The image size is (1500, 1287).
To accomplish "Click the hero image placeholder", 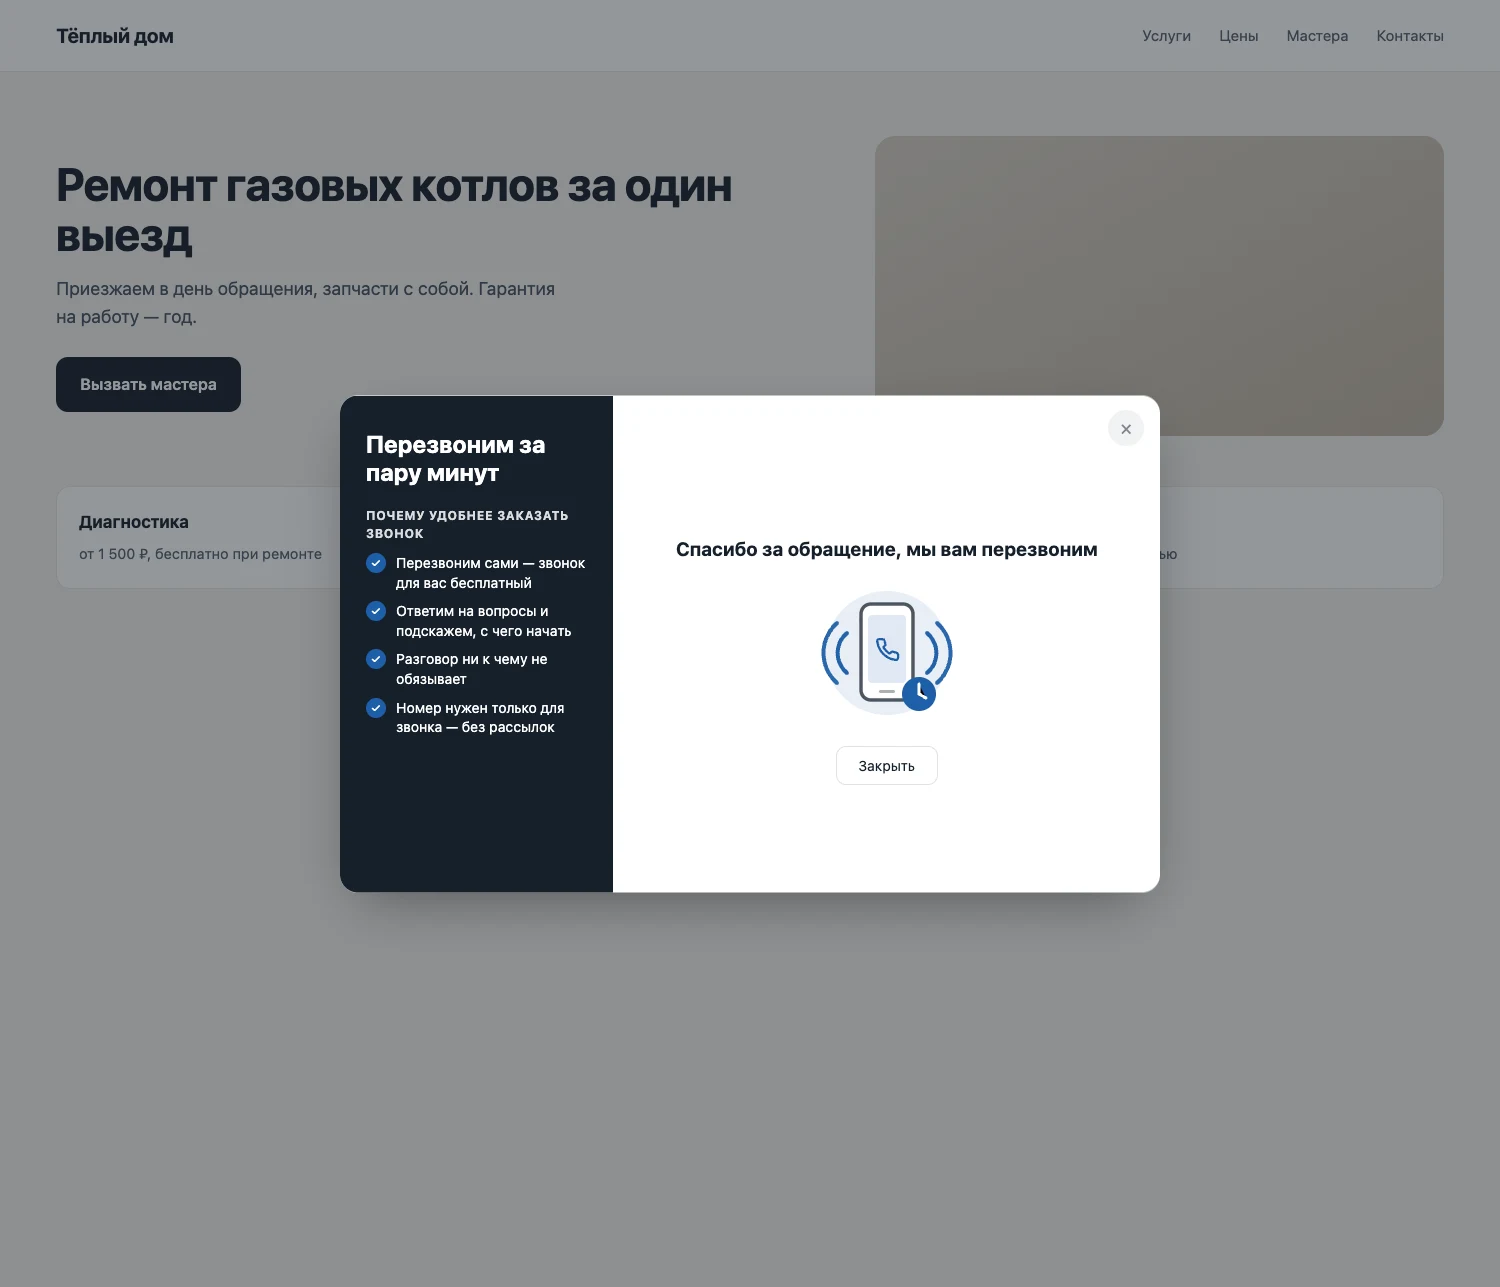I will (1159, 266).
